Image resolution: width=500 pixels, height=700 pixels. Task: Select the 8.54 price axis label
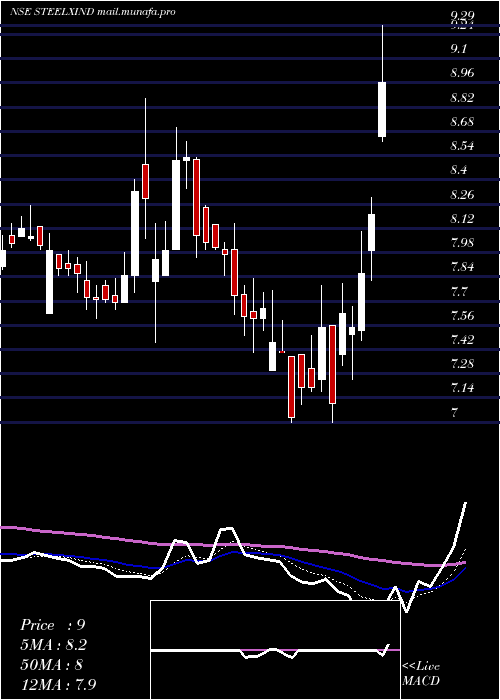[462, 146]
